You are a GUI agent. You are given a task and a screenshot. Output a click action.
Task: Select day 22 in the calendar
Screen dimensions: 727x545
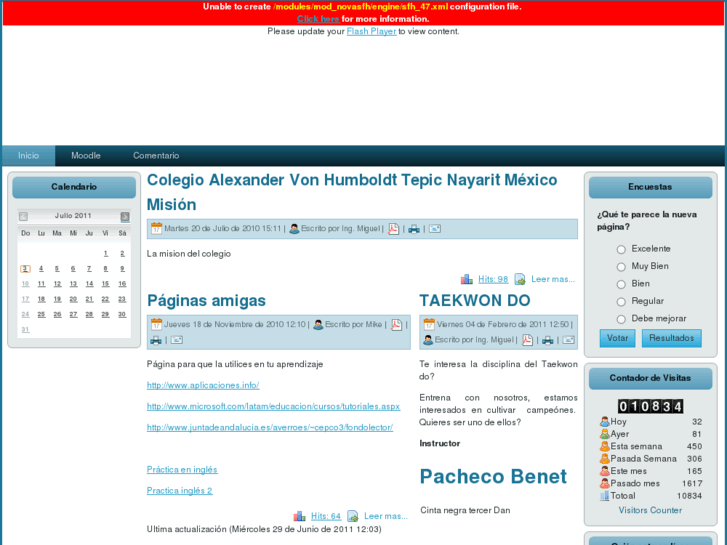point(105,299)
